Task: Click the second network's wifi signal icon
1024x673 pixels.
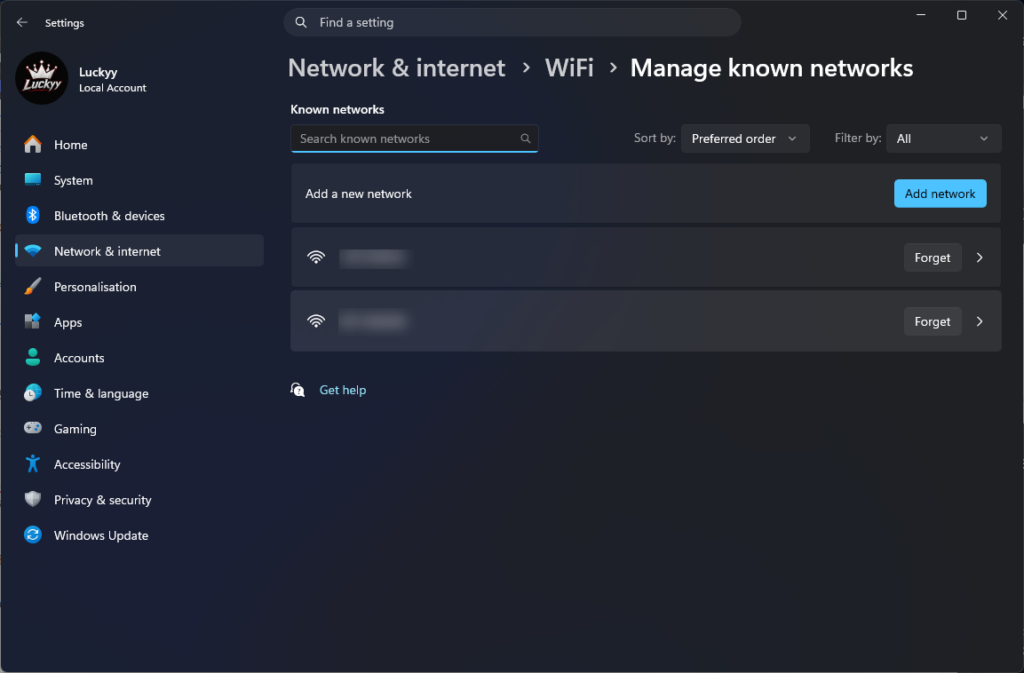Action: pos(316,321)
